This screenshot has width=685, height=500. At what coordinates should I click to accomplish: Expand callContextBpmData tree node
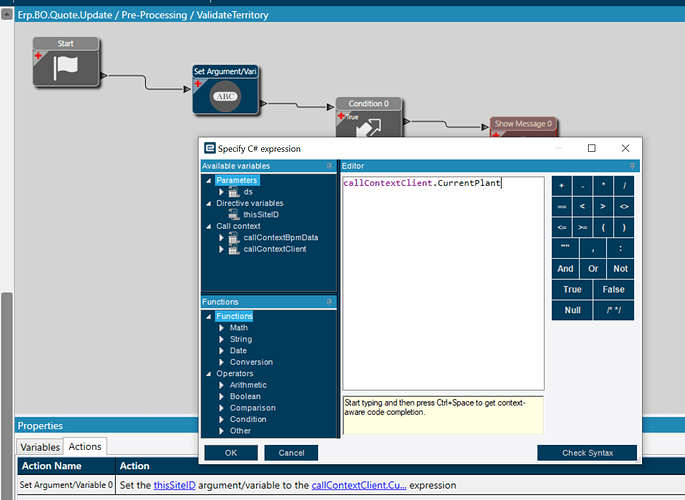[x=221, y=238]
